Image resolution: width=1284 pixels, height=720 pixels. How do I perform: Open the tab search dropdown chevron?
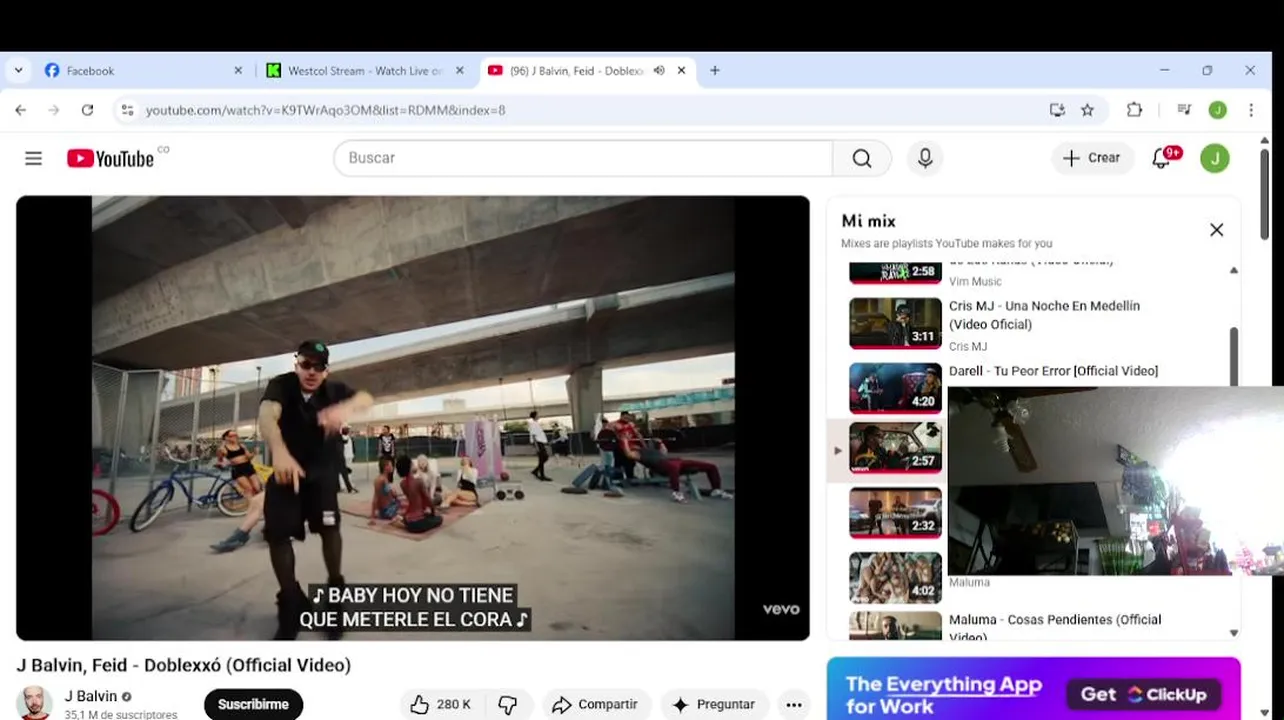click(18, 71)
